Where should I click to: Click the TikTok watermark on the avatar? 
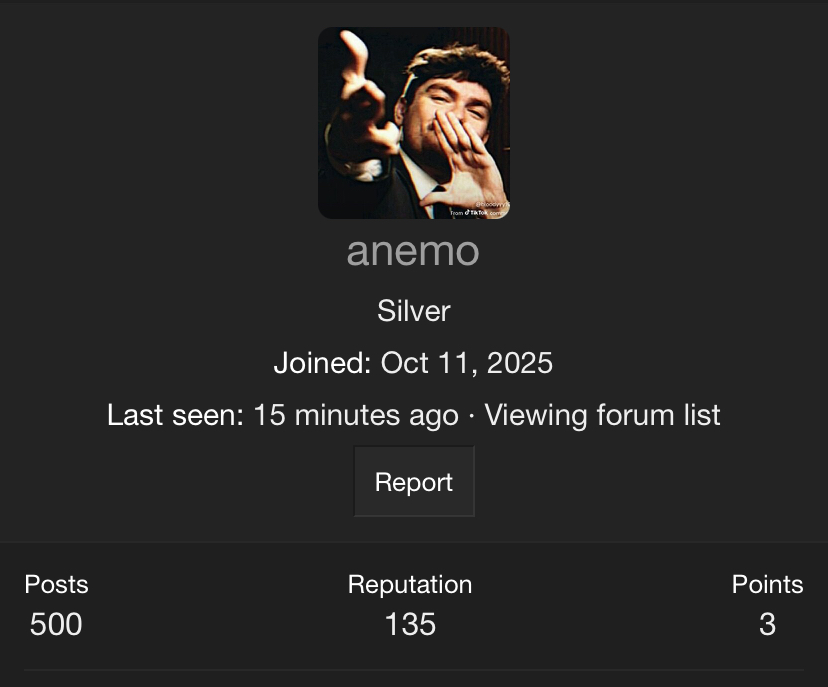click(x=478, y=212)
